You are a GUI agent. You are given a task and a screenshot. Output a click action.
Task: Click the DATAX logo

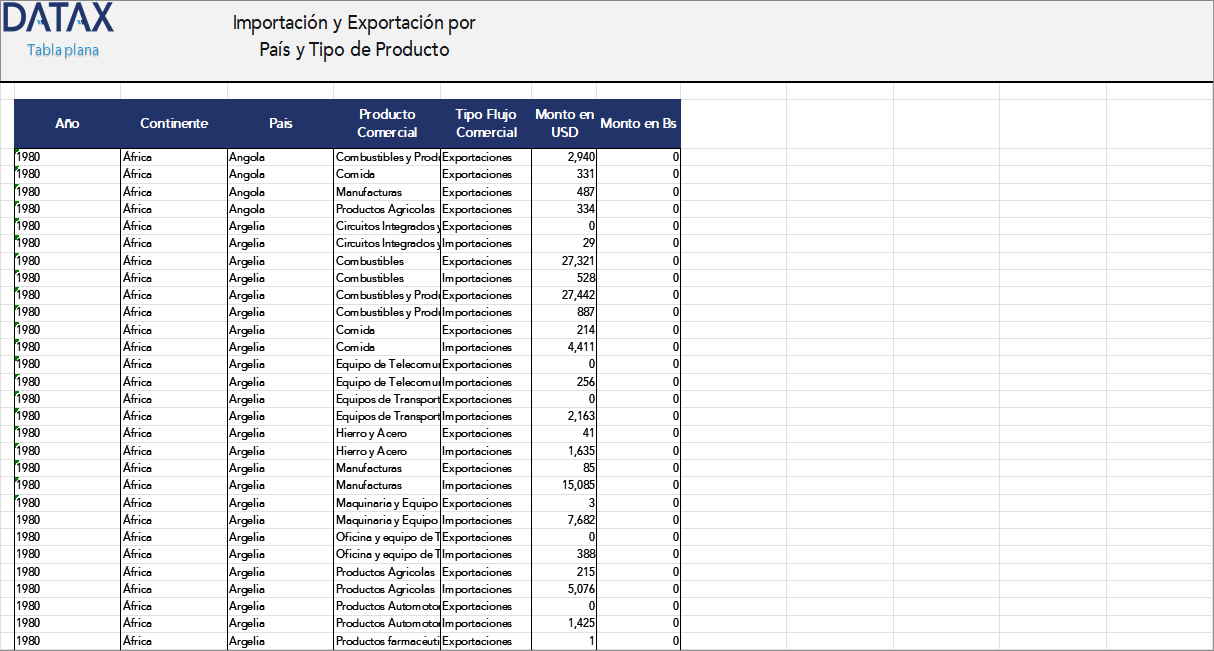click(x=58, y=17)
